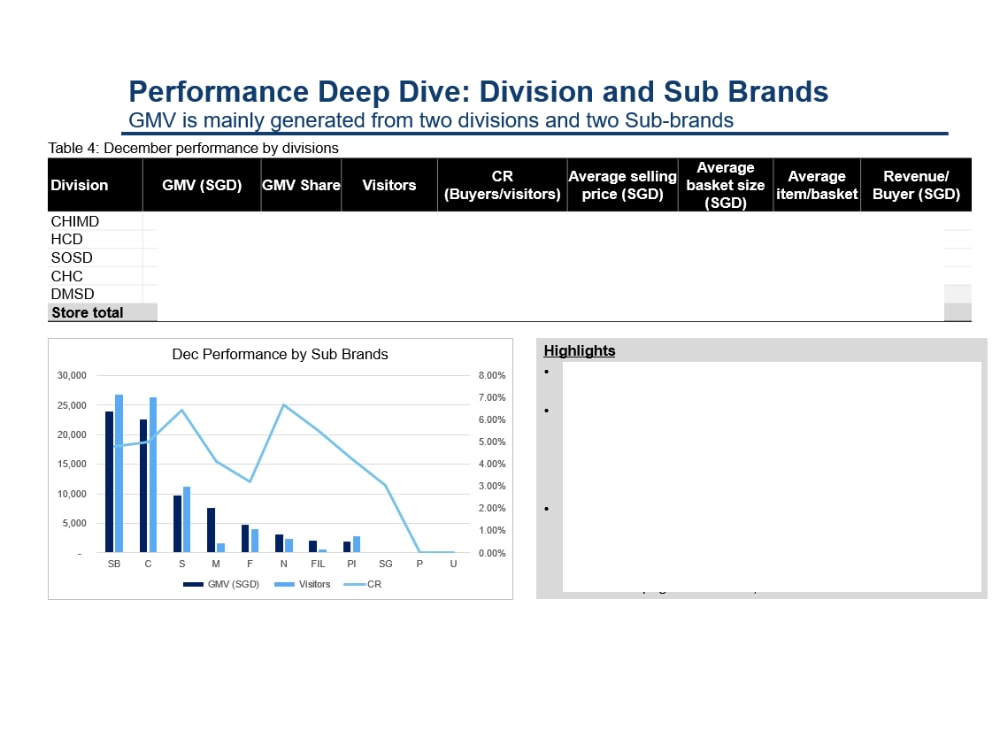Select the 'PI' category axis label

351,564
